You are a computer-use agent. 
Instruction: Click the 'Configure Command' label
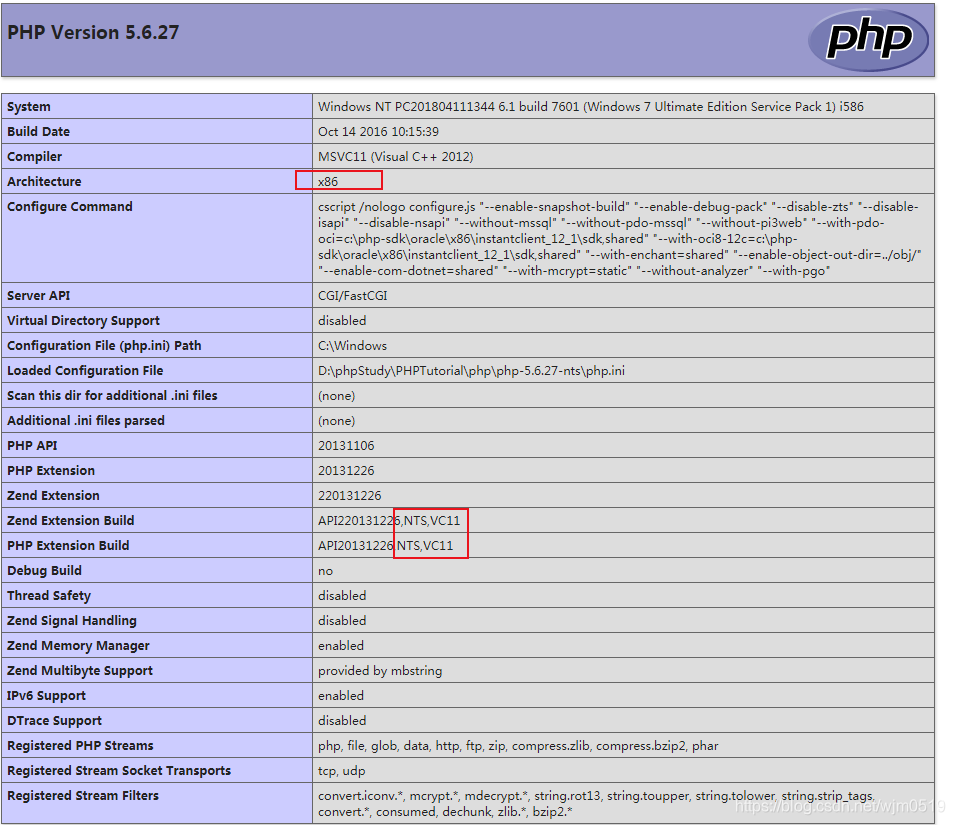click(69, 206)
